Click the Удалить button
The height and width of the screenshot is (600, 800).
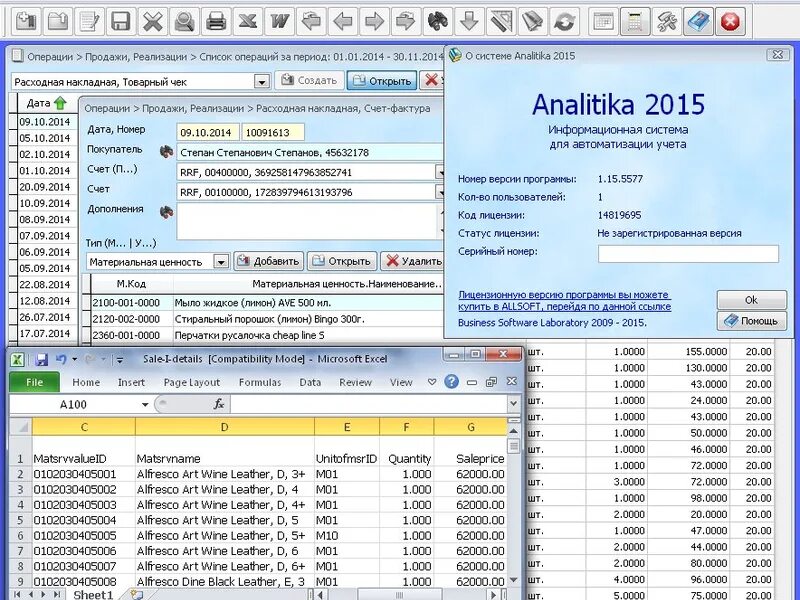[413, 261]
